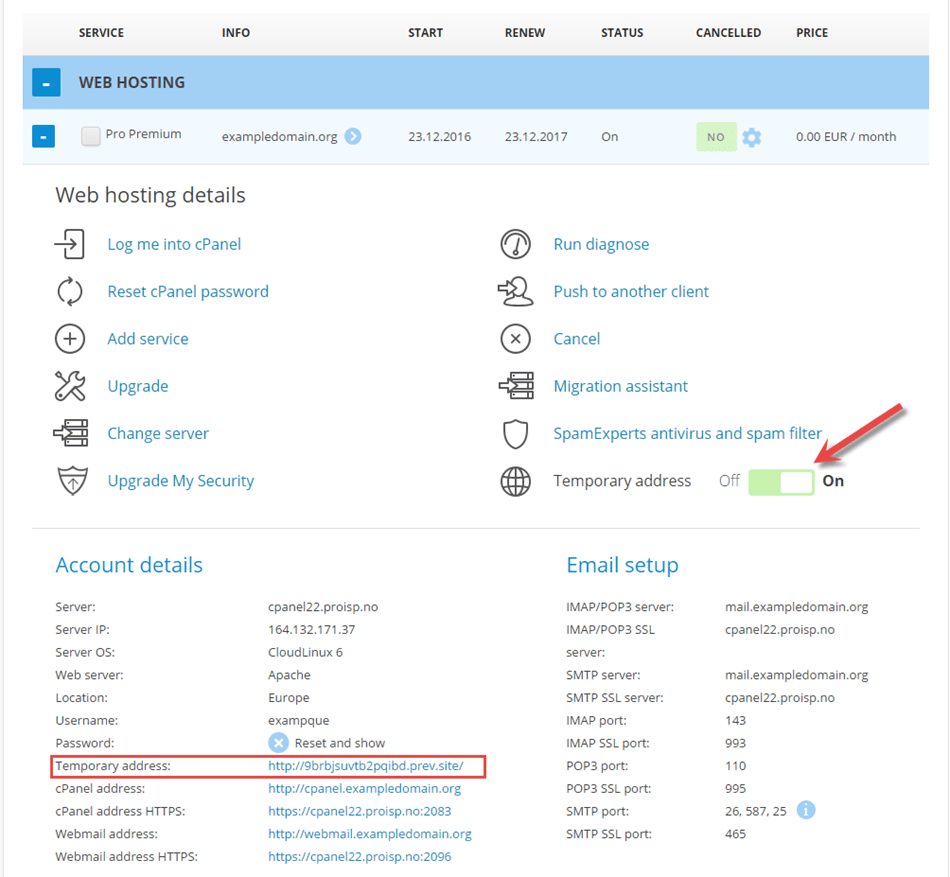Click the SpamExperts shield icon
The height and width of the screenshot is (877, 950).
[x=516, y=434]
